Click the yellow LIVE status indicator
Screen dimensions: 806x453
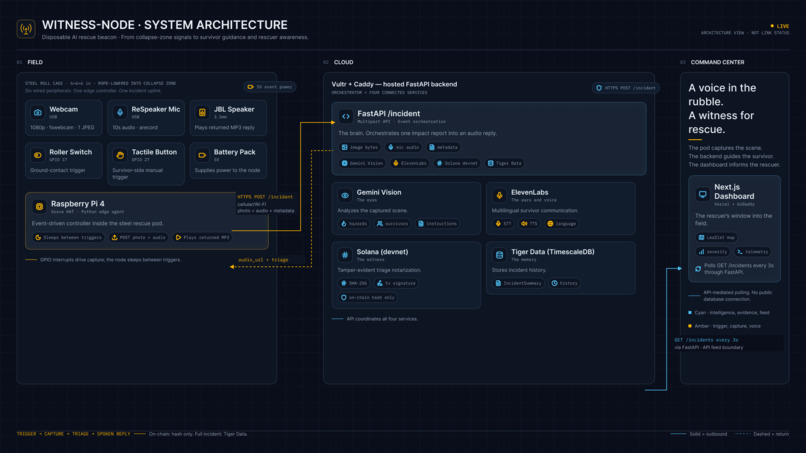point(779,26)
